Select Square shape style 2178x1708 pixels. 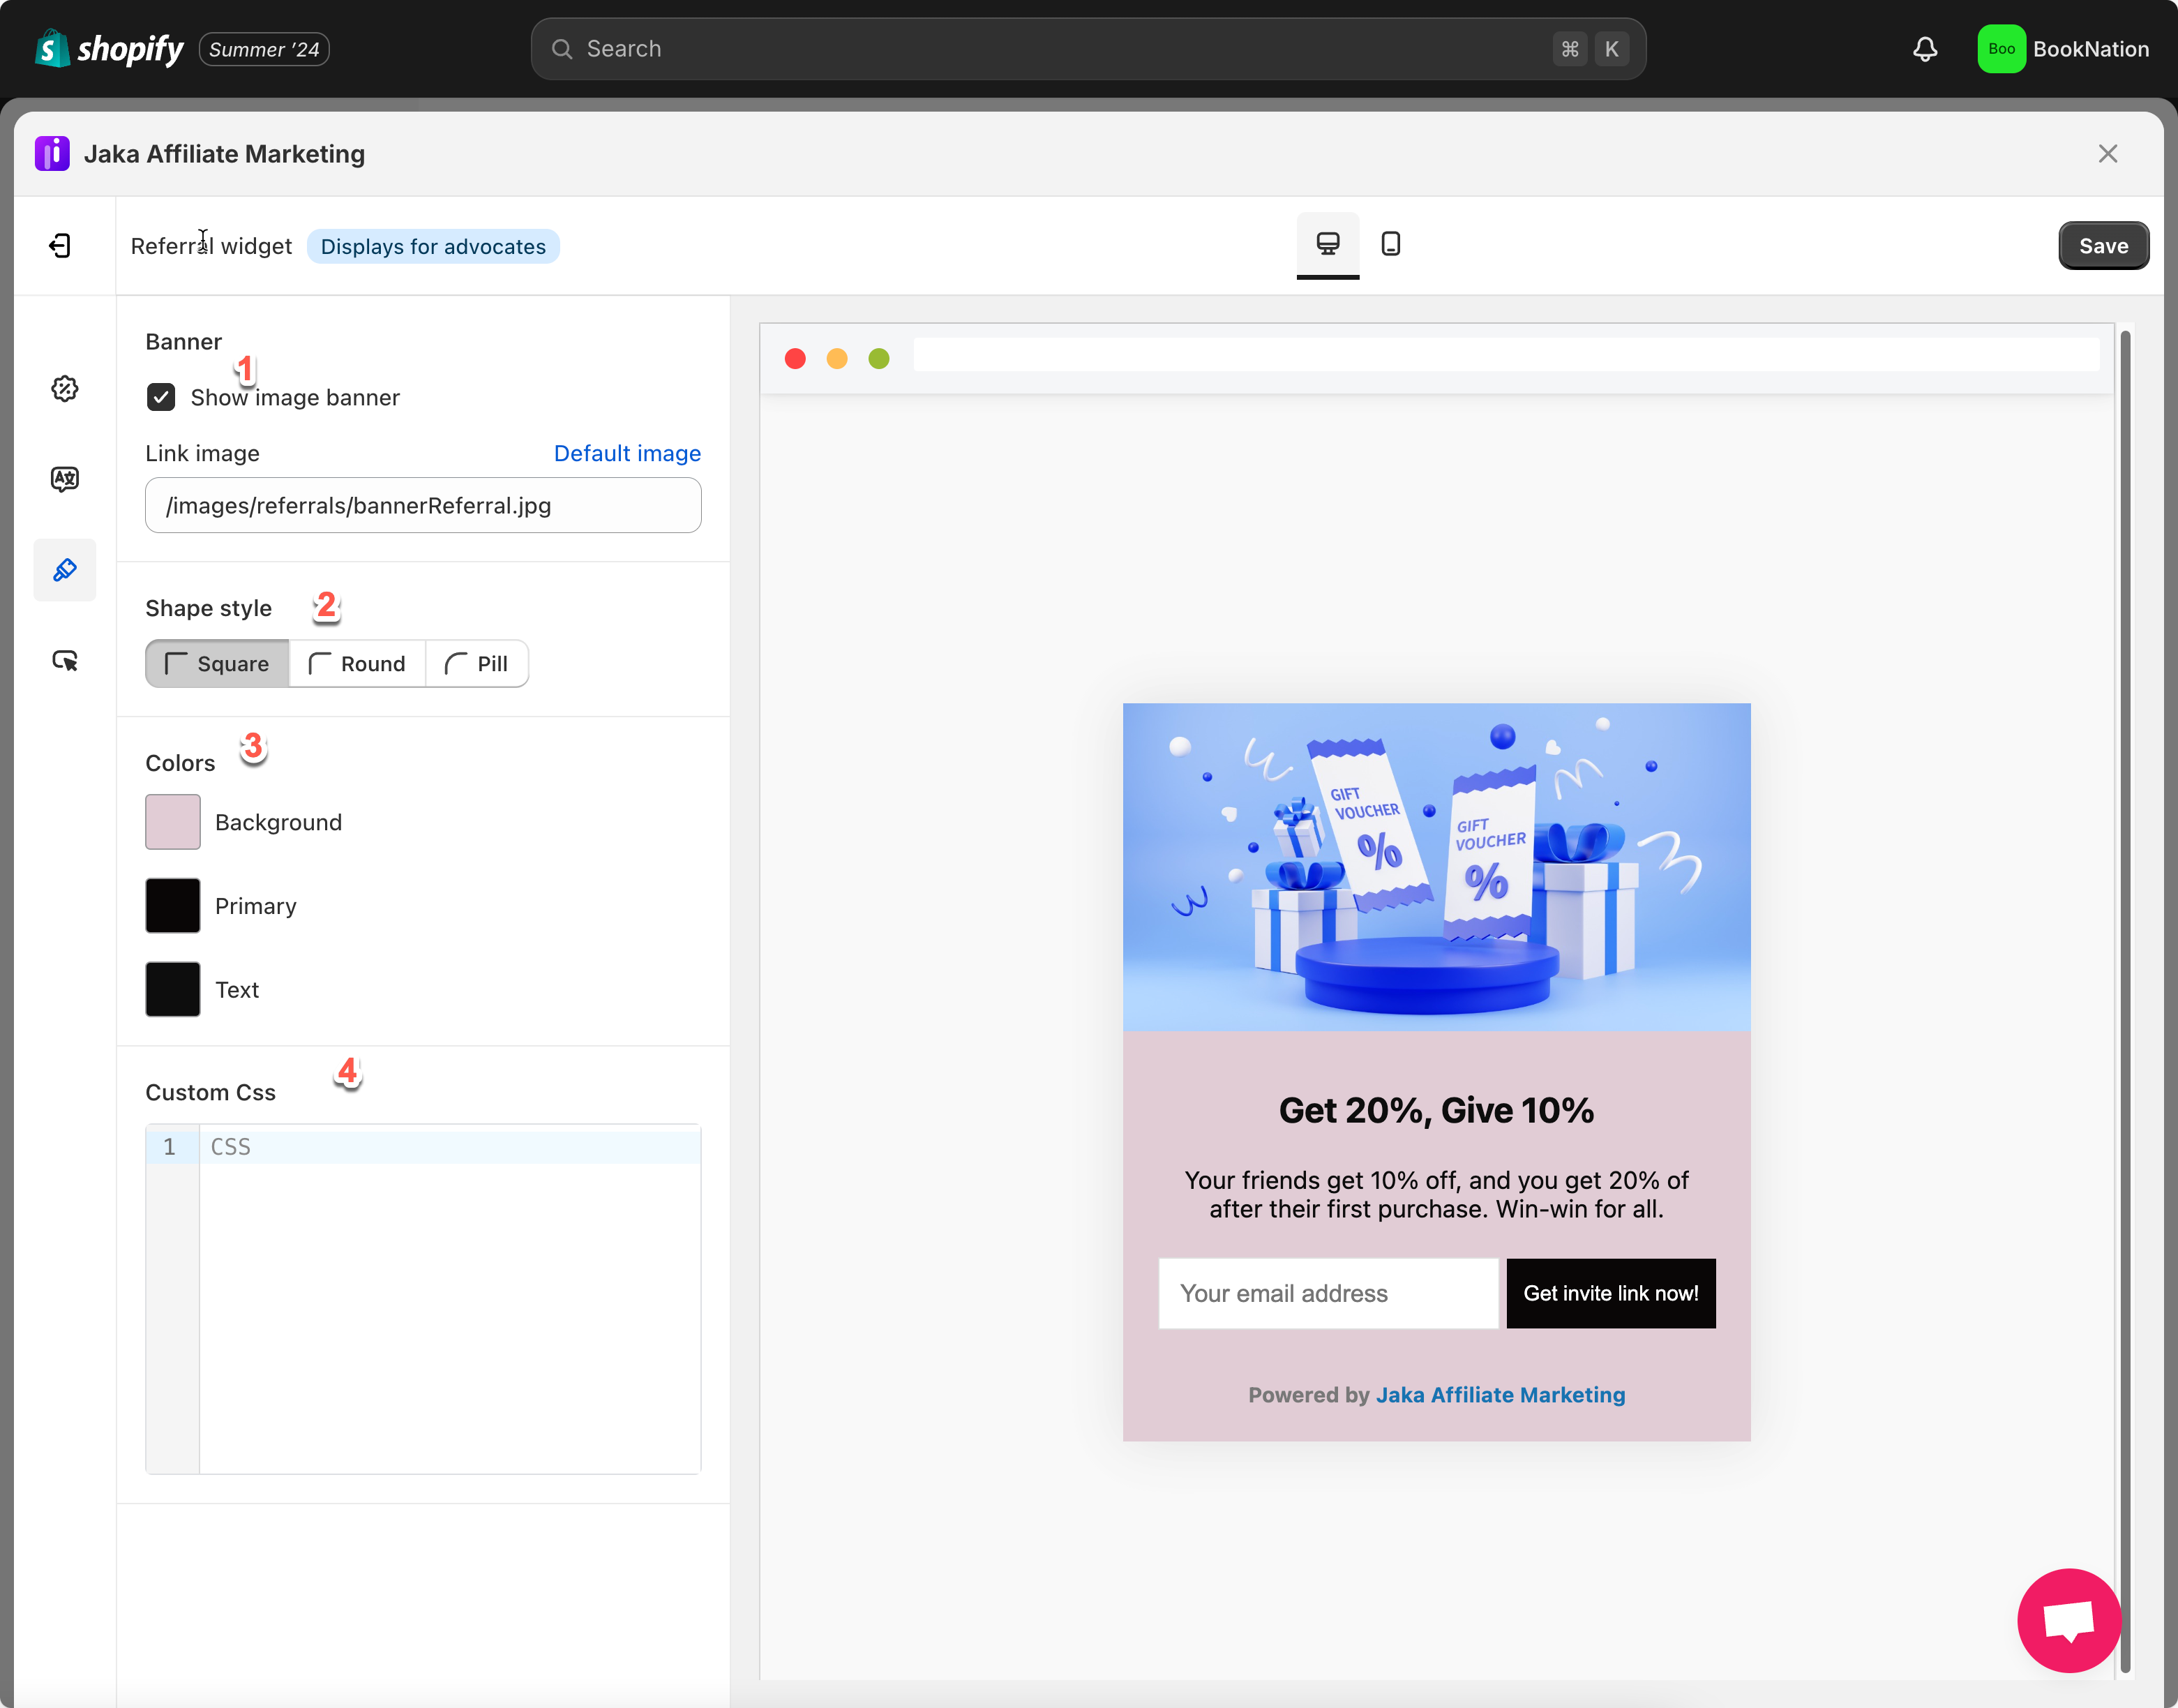click(x=217, y=664)
